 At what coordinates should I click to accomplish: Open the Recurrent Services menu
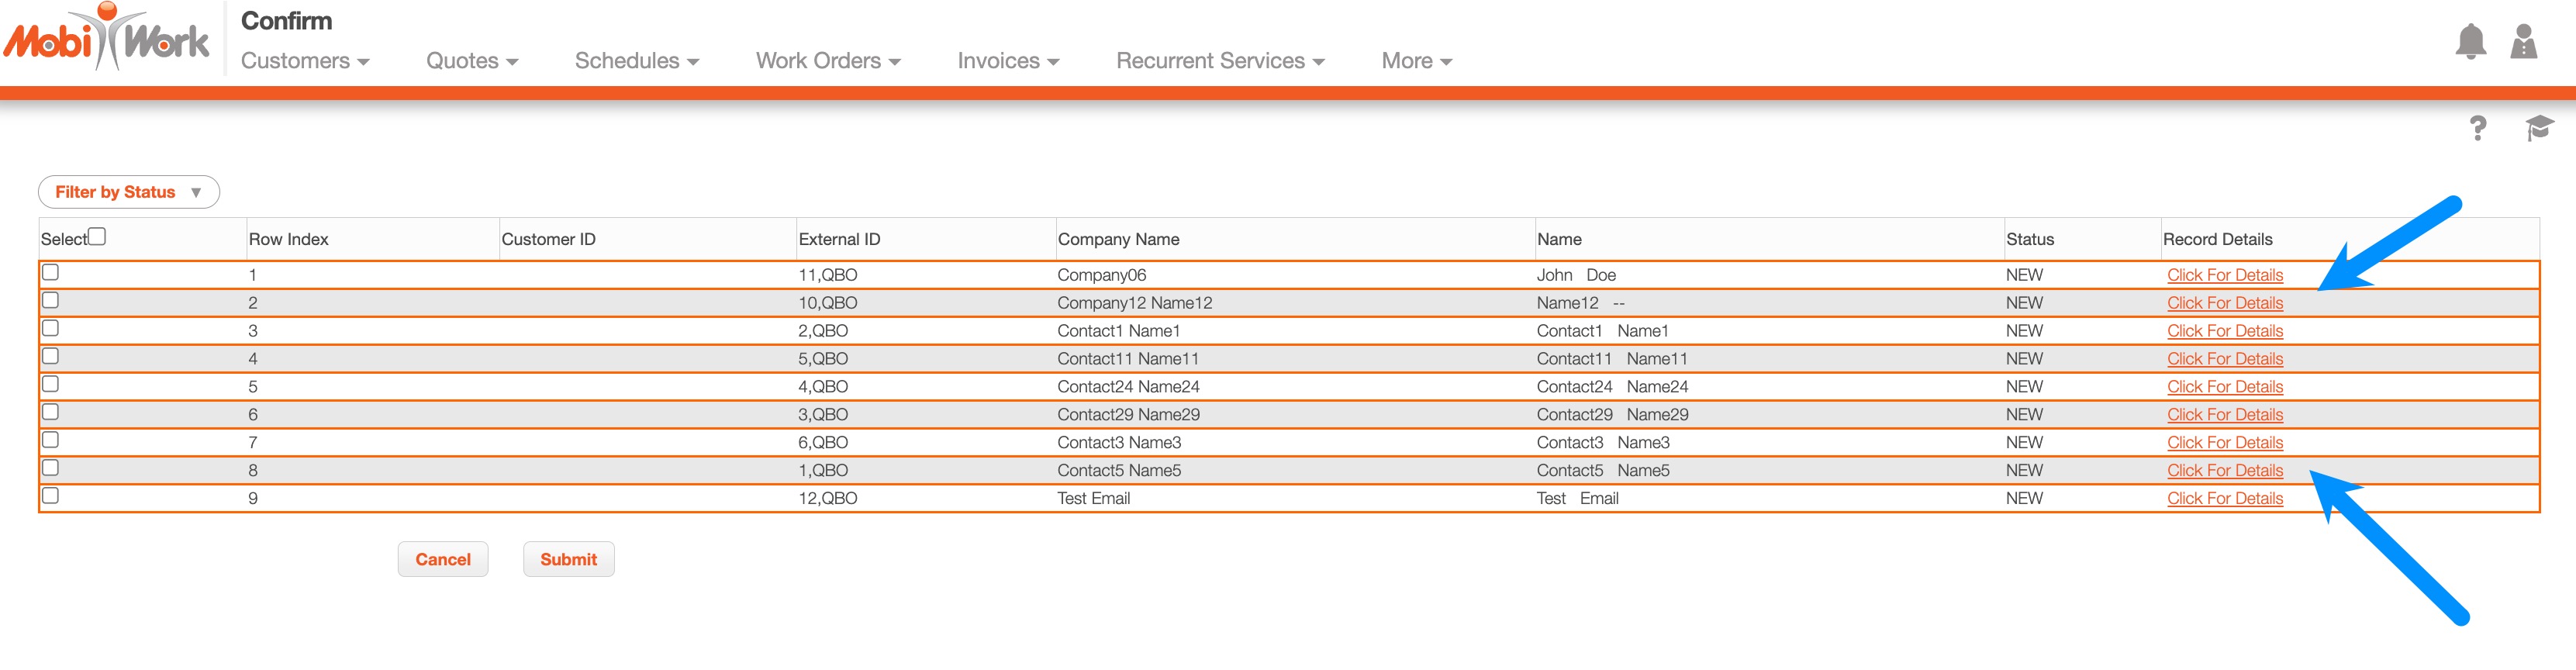1220,61
